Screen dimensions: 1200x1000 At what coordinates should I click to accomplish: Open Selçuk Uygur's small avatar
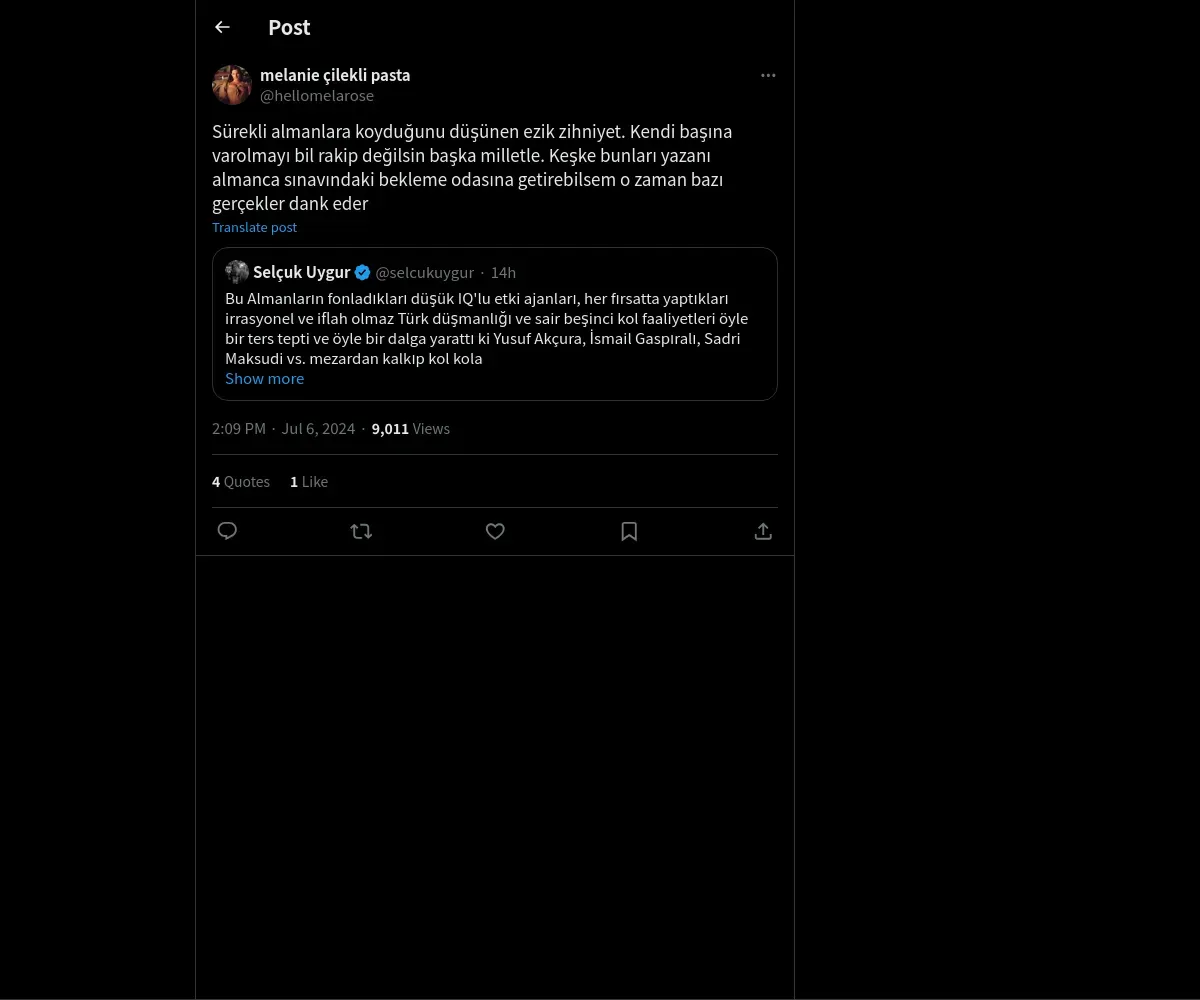pos(237,272)
